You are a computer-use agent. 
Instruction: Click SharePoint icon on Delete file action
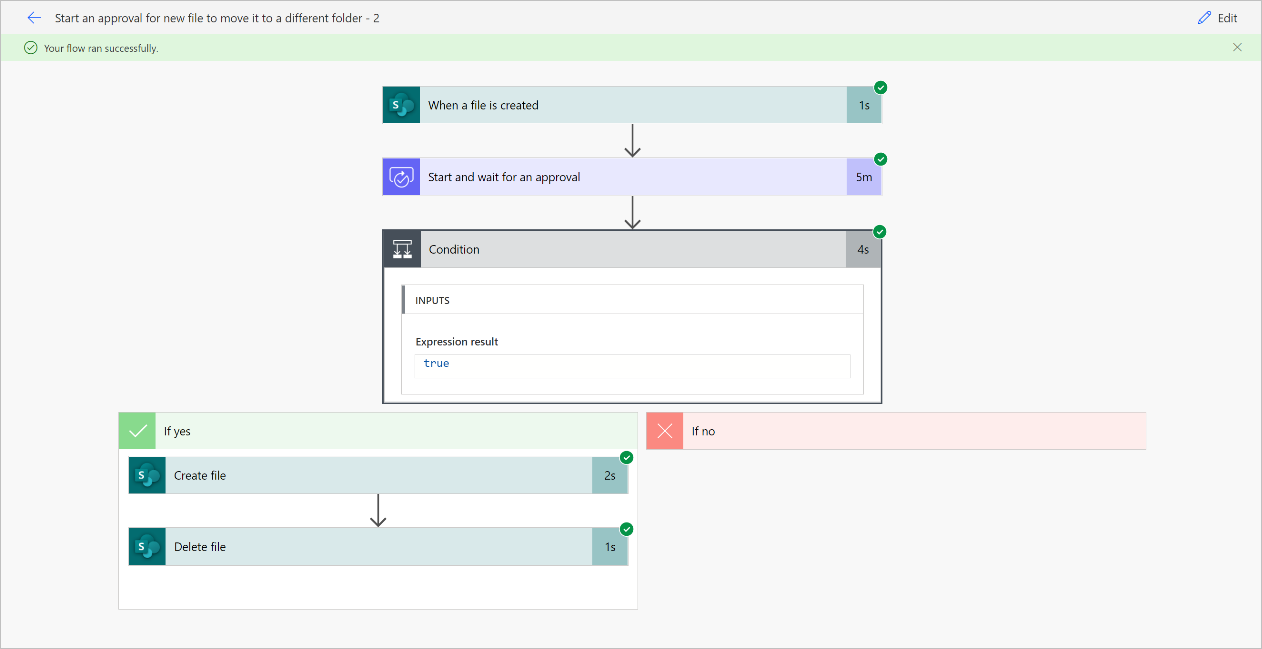pos(147,547)
